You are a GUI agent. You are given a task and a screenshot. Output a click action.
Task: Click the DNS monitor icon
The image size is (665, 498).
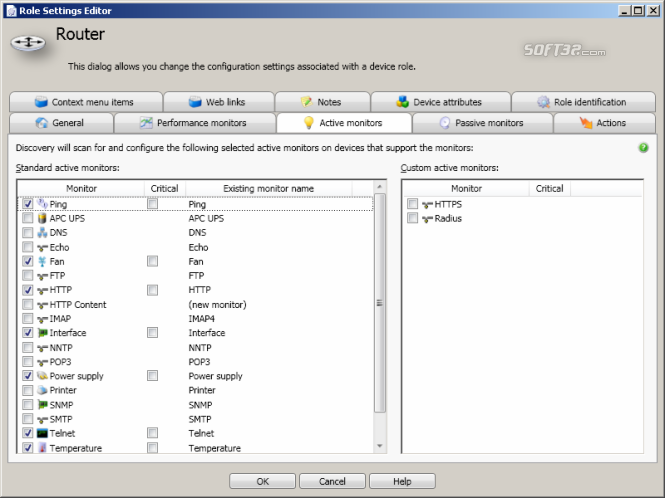(x=42, y=232)
